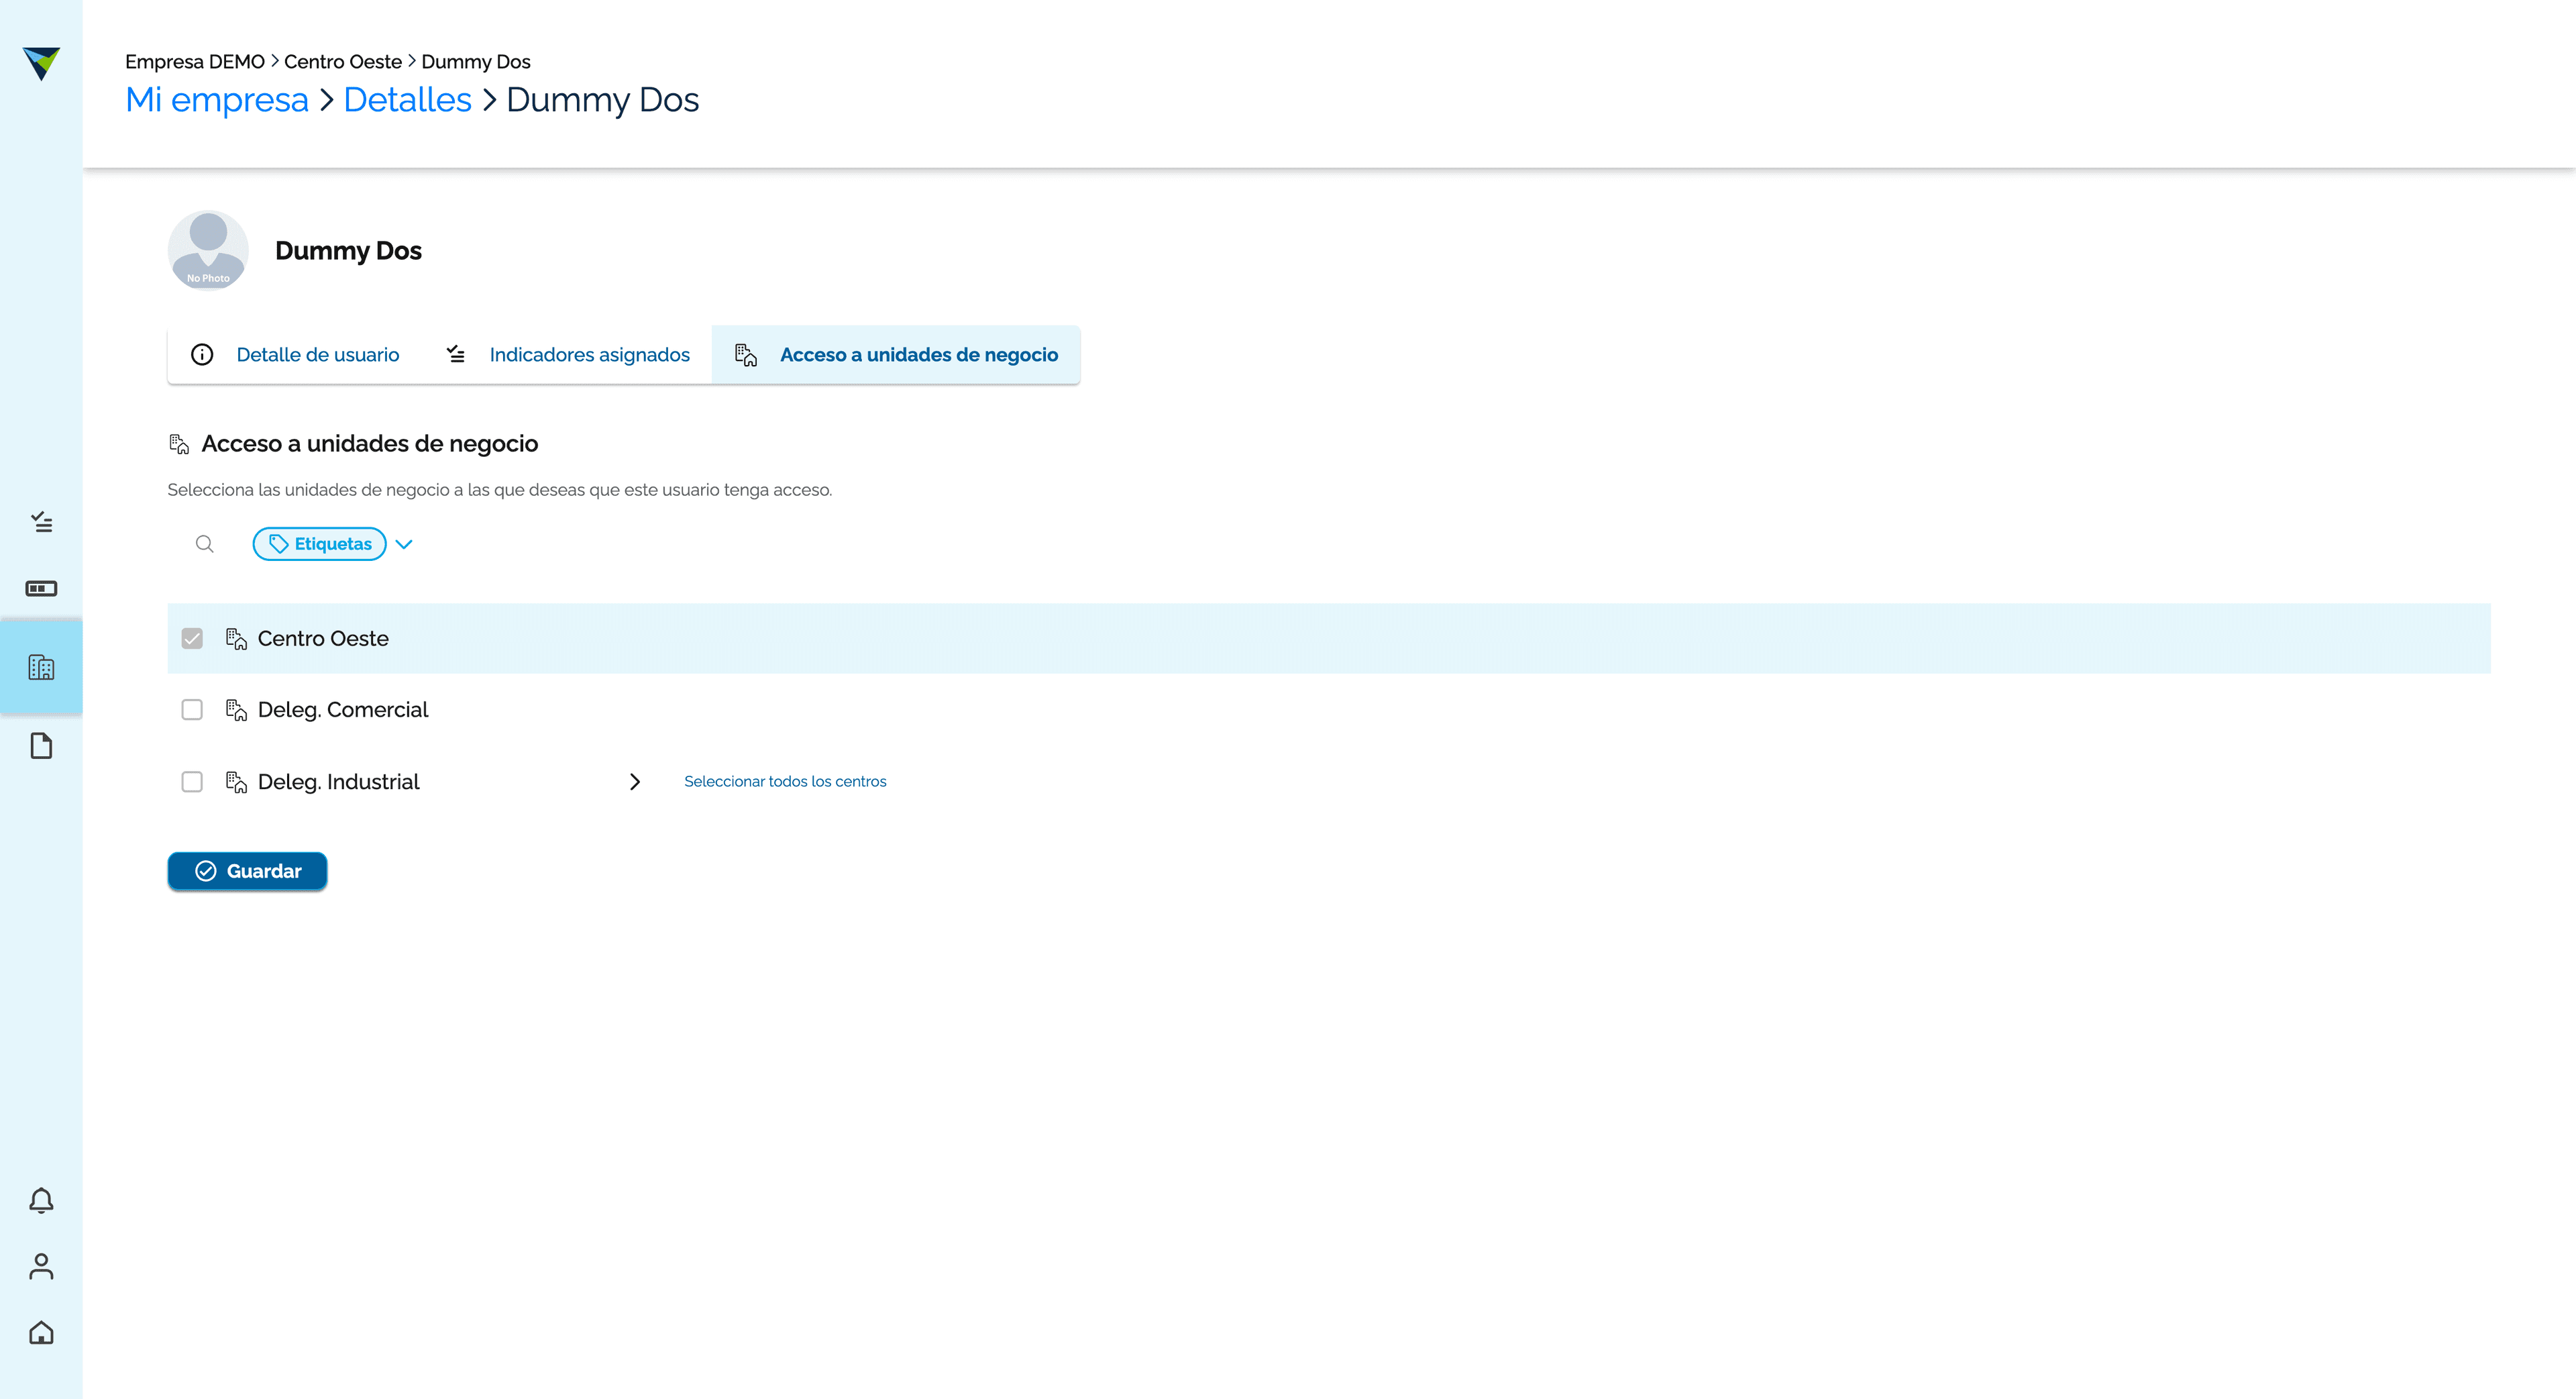Click the Guardar button
The image size is (2576, 1399).
[247, 871]
